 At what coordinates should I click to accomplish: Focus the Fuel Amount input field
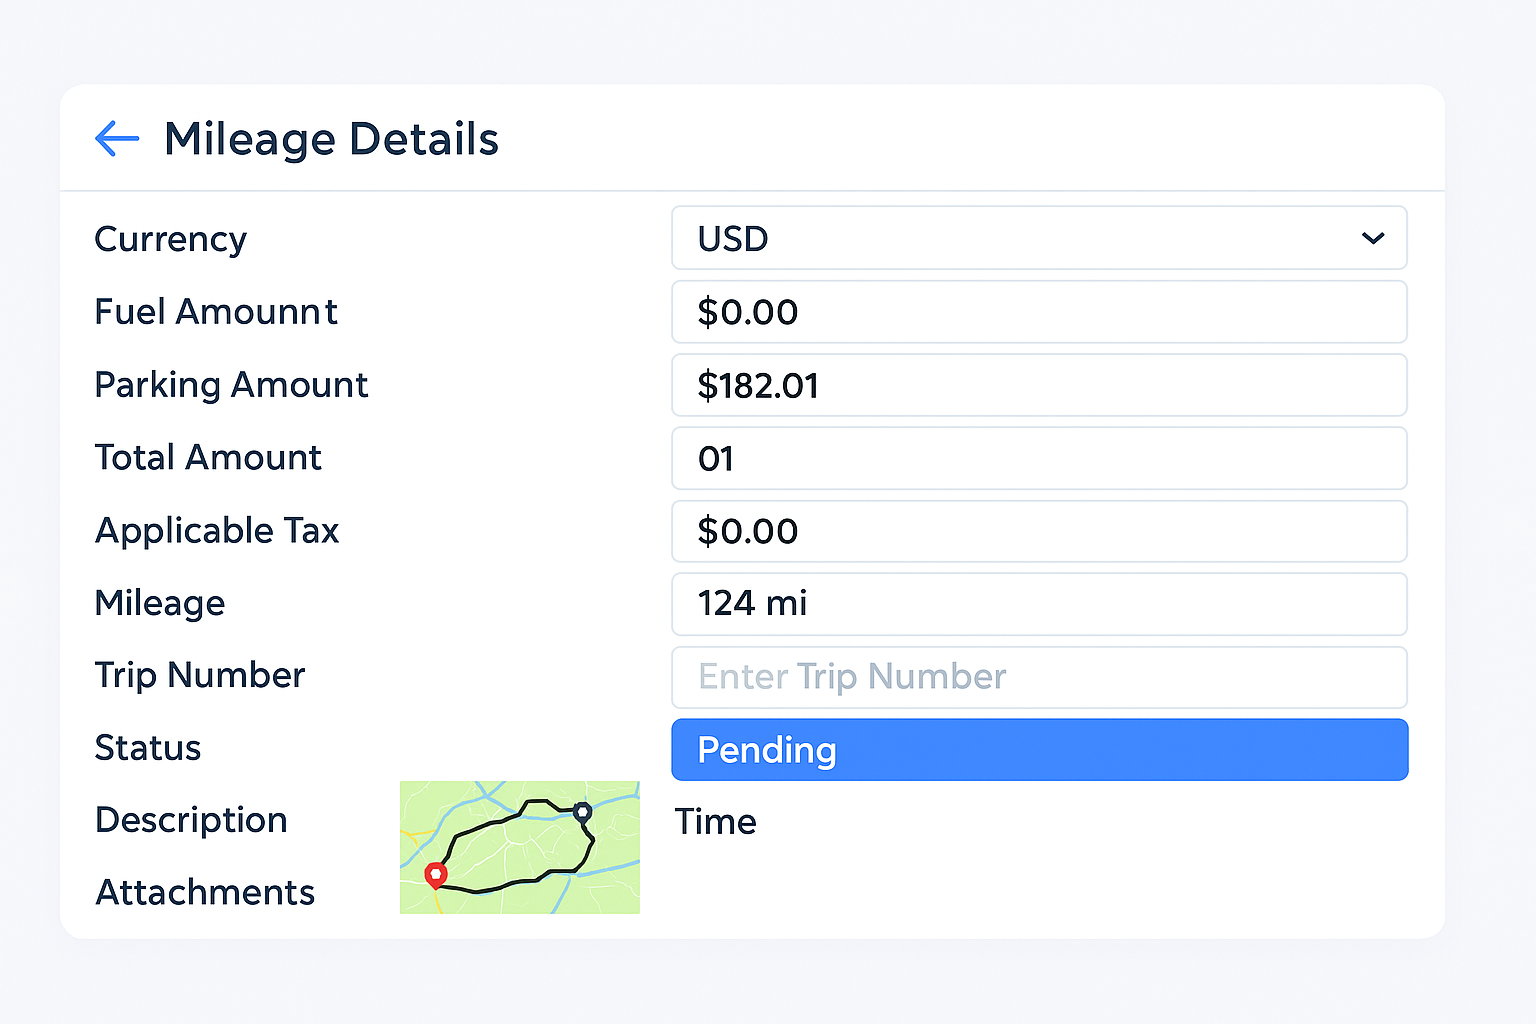point(1039,312)
